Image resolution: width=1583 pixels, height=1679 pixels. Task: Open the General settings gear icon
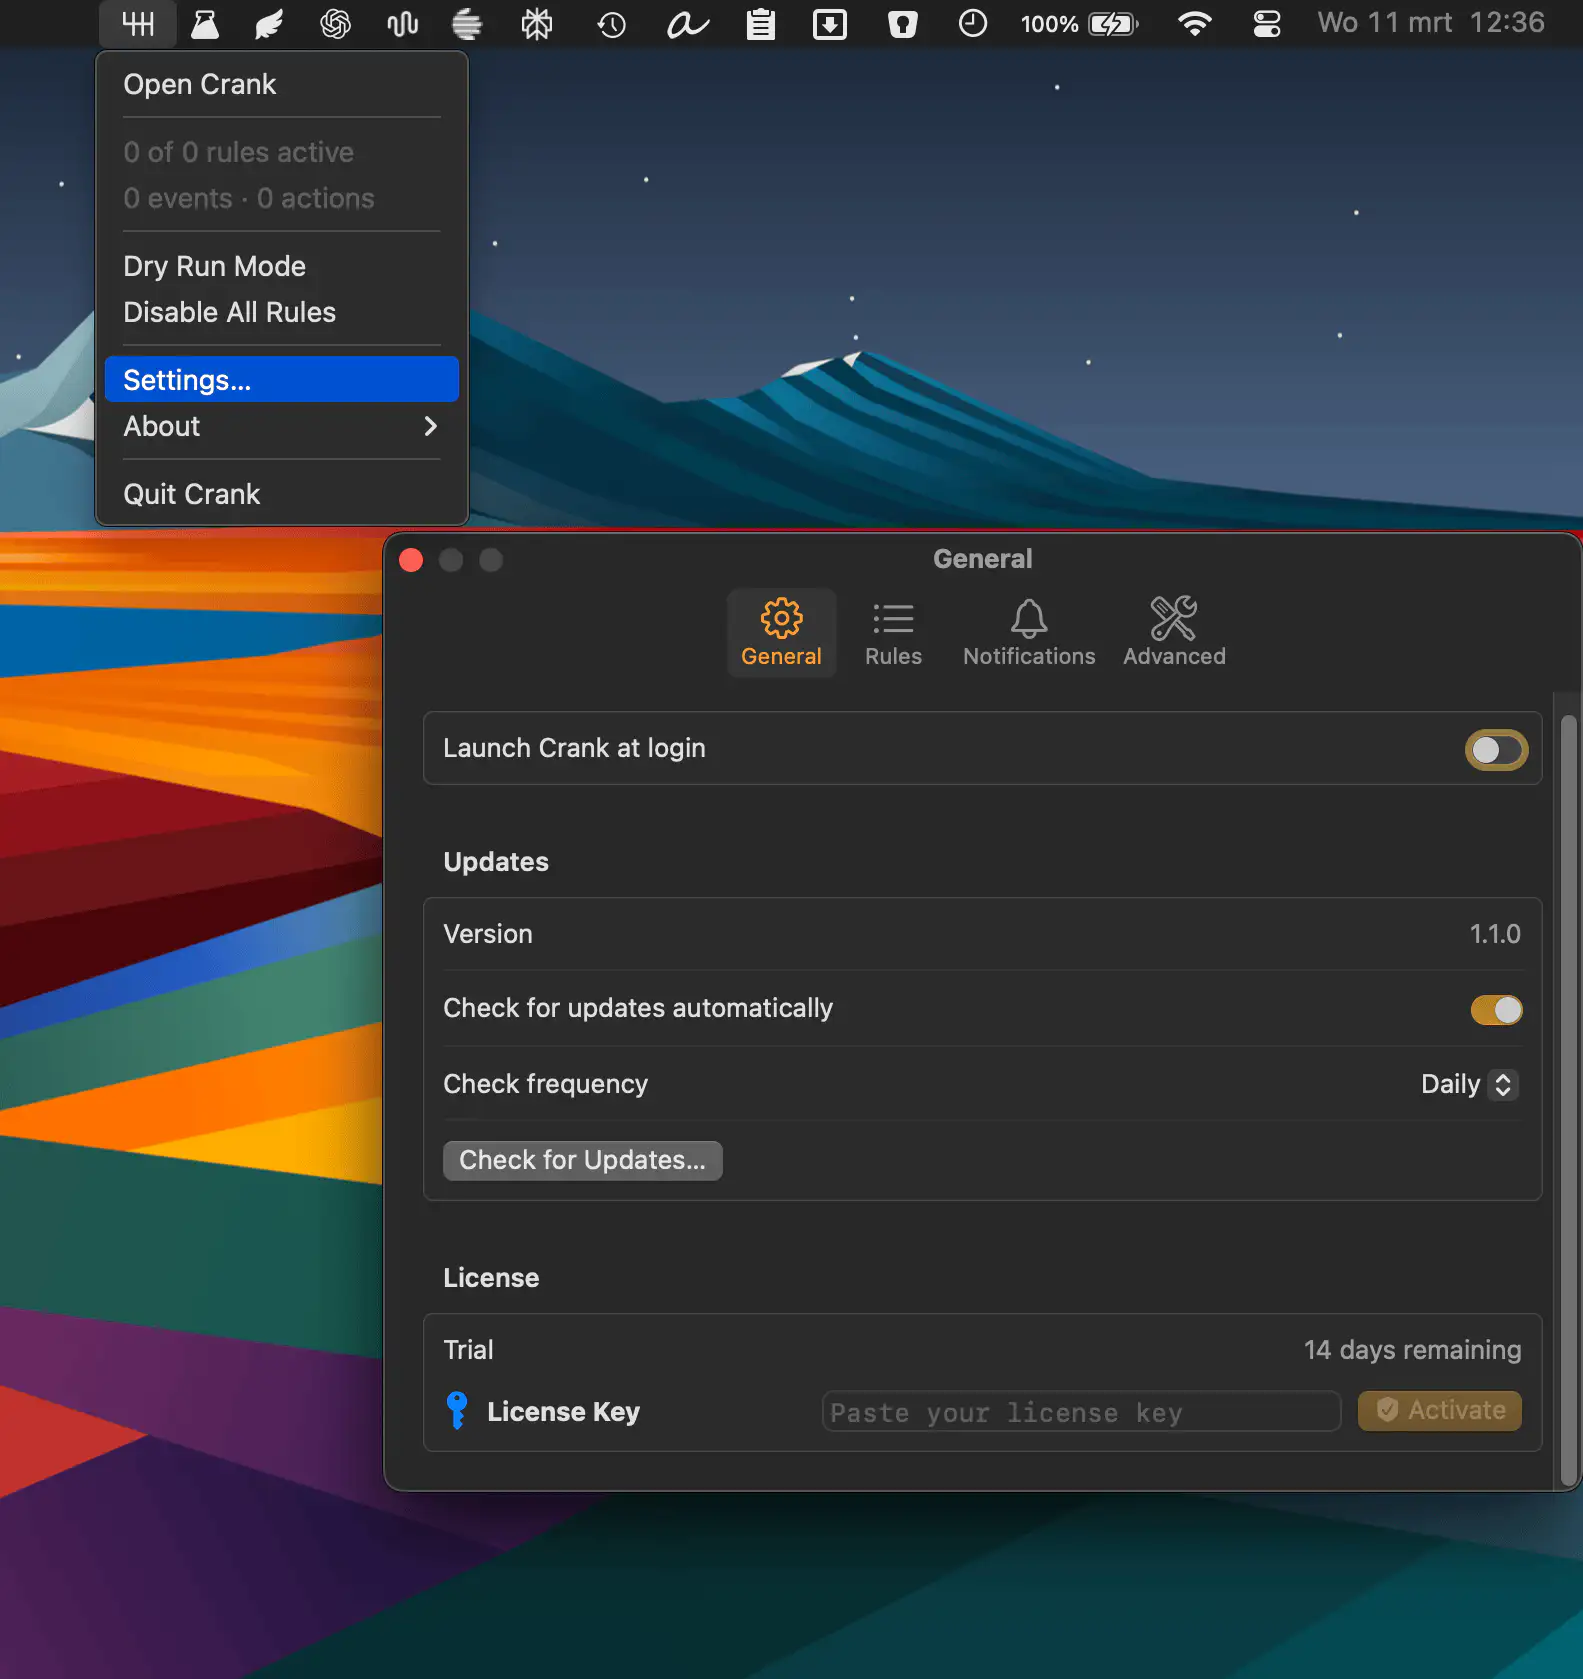[781, 632]
